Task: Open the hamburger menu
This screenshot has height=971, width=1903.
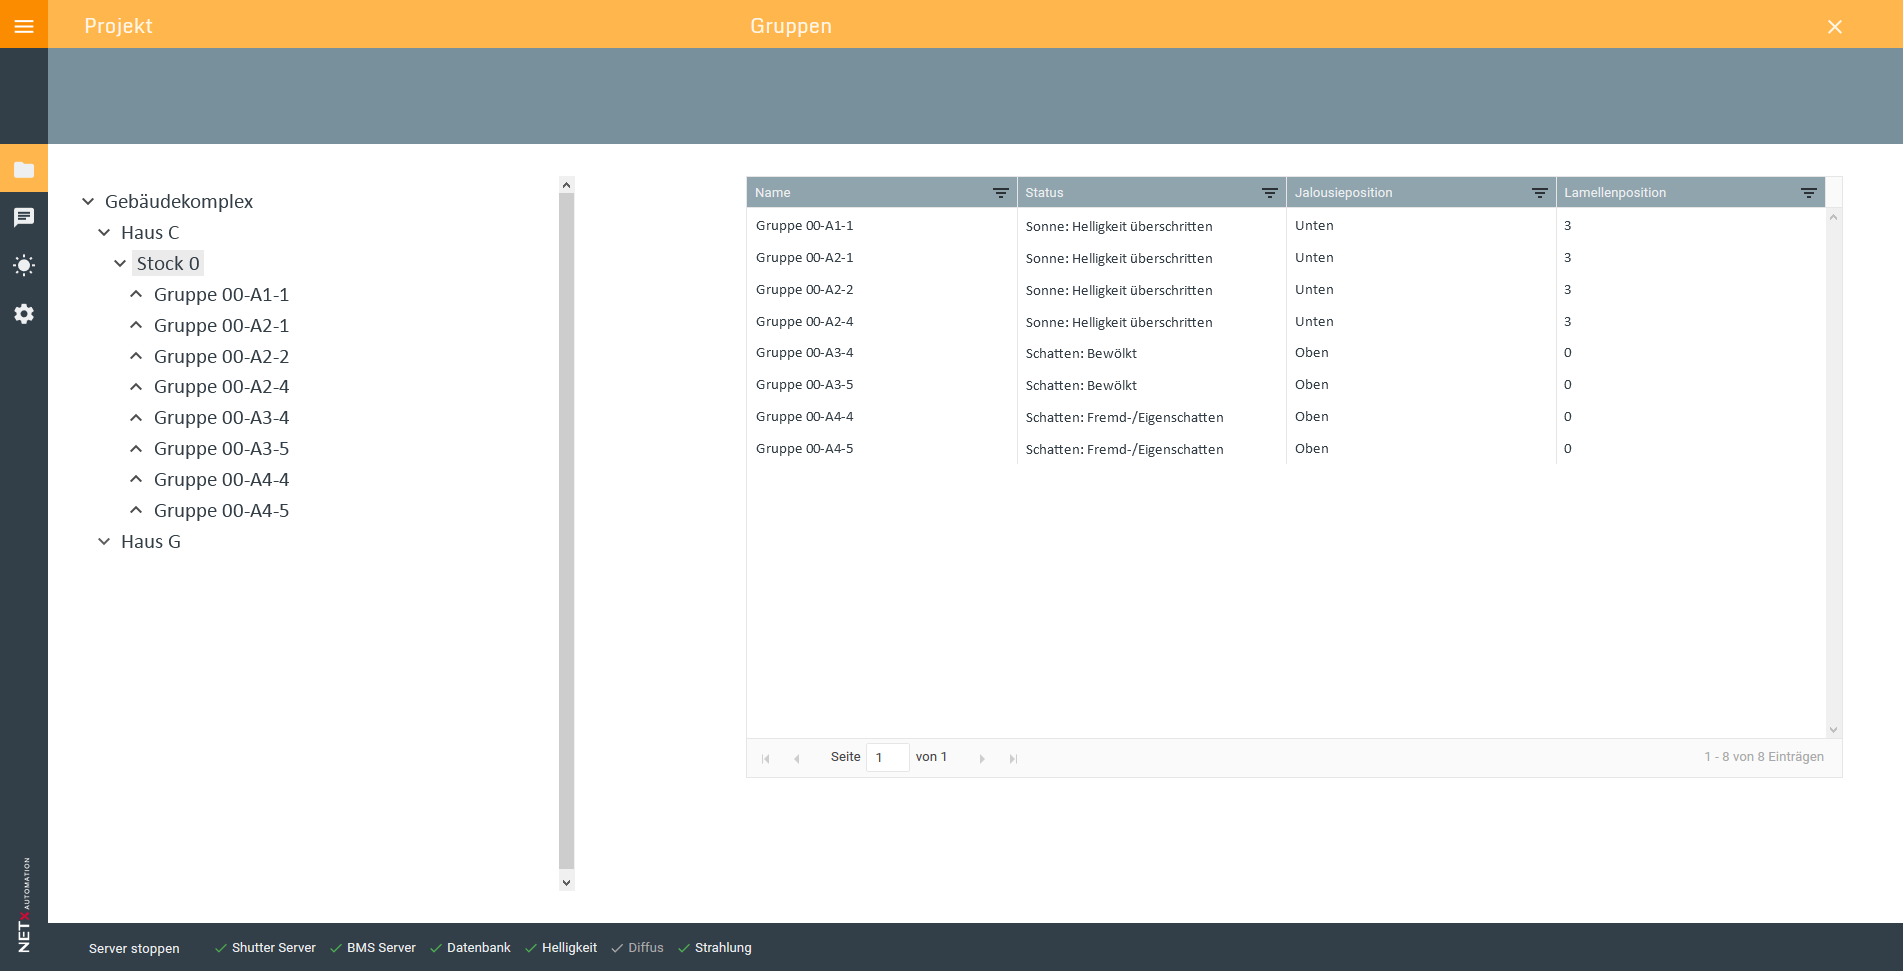Action: click(x=24, y=26)
